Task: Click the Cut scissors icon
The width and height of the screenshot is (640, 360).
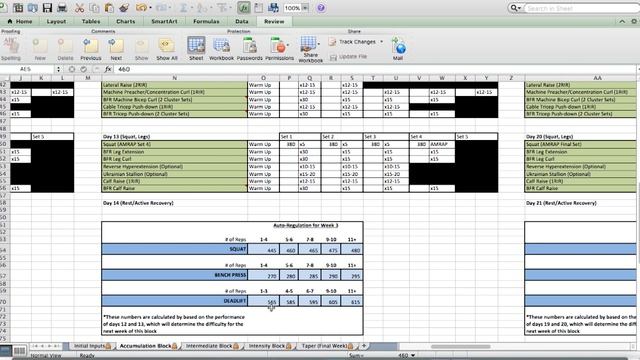Action: (79, 8)
